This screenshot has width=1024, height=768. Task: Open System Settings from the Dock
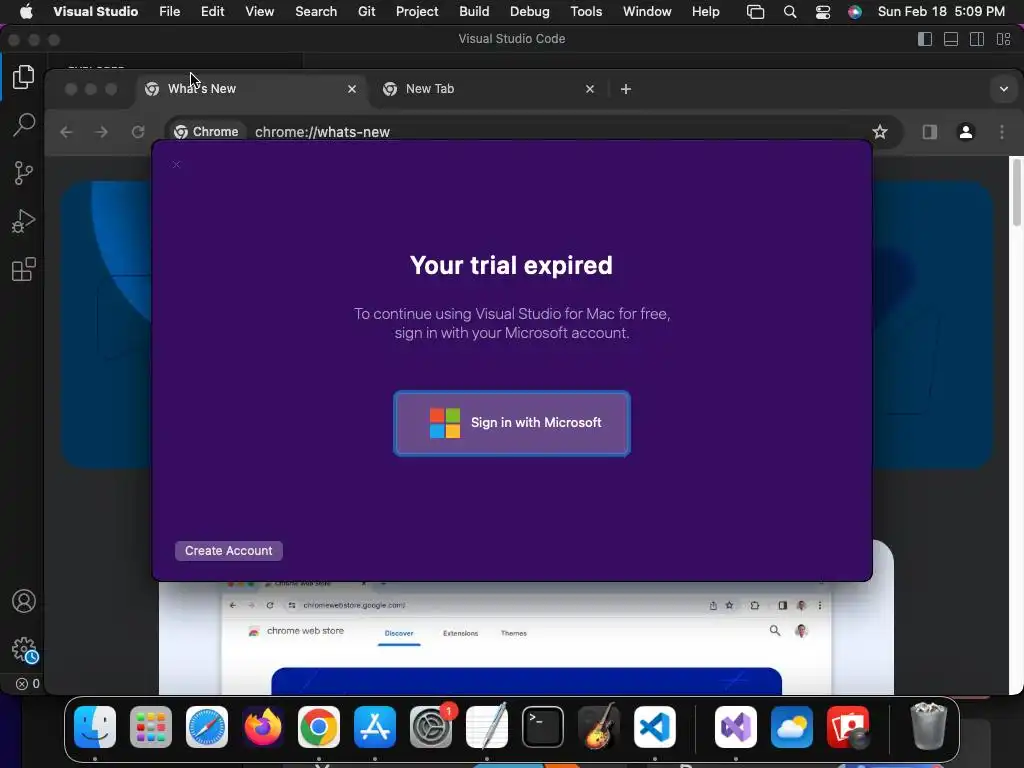[x=431, y=727]
